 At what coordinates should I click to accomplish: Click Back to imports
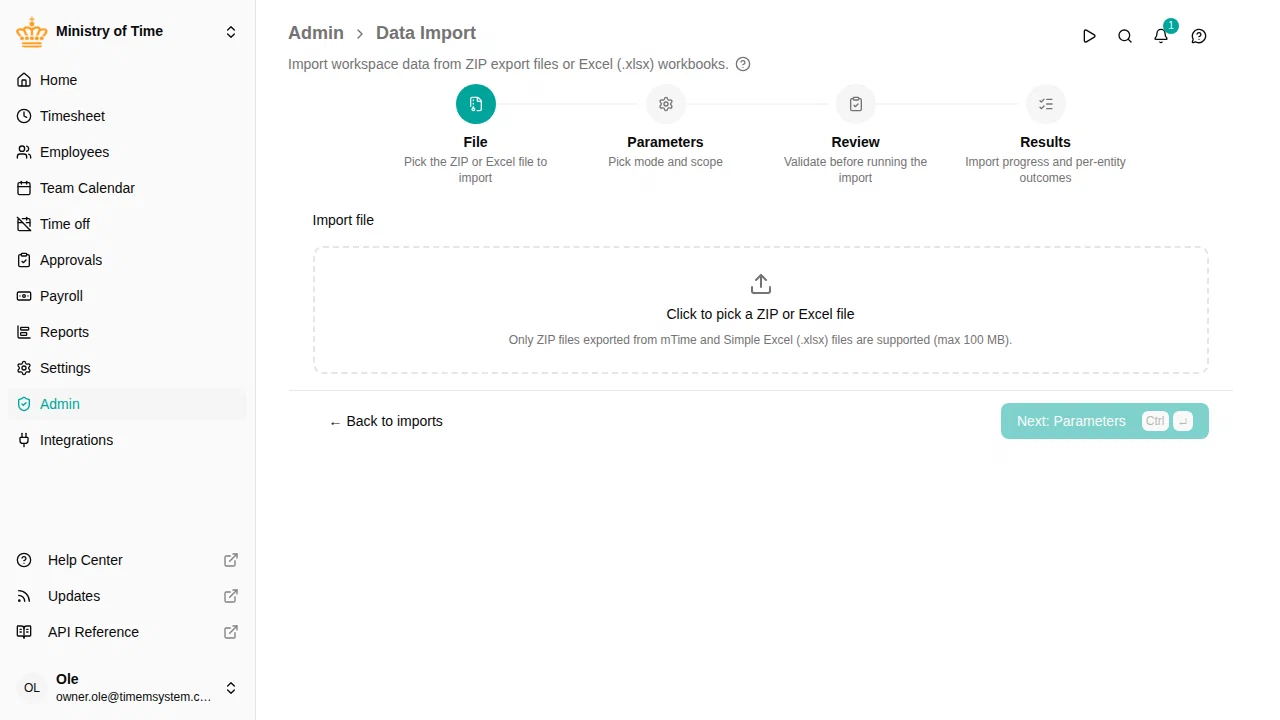pyautogui.click(x=386, y=421)
